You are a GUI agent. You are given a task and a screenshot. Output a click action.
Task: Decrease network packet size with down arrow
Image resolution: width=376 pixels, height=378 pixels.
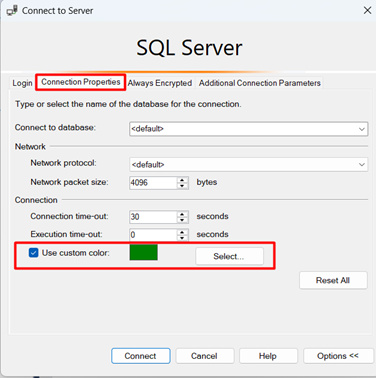click(182, 186)
